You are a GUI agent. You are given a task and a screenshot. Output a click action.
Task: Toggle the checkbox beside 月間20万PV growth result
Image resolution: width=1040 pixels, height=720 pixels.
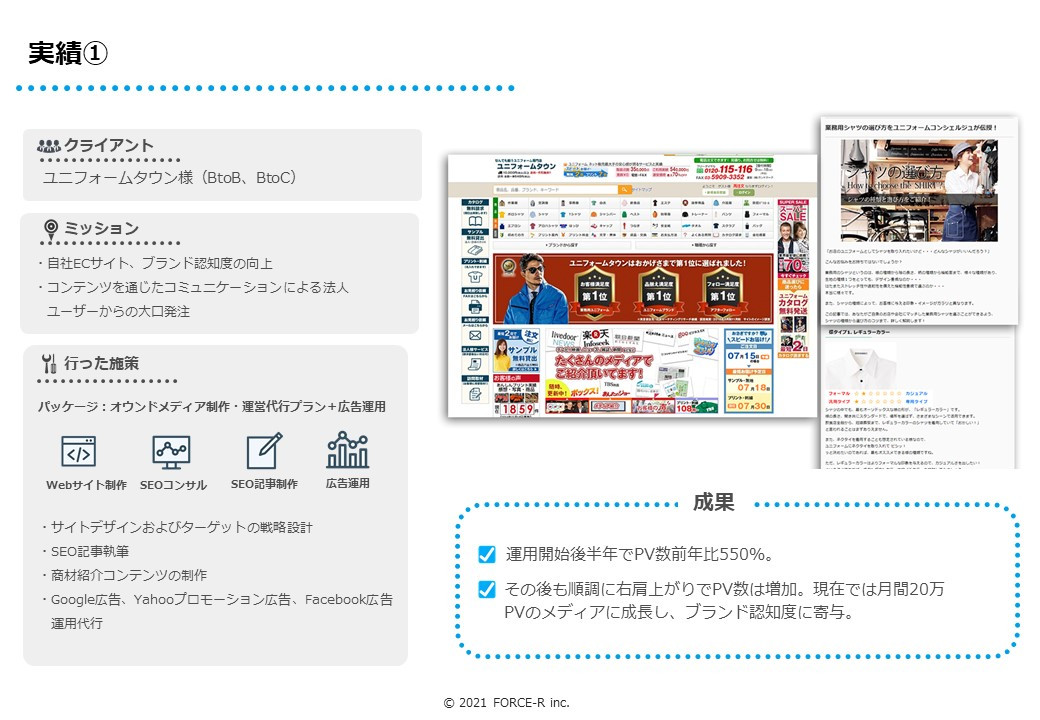point(487,588)
